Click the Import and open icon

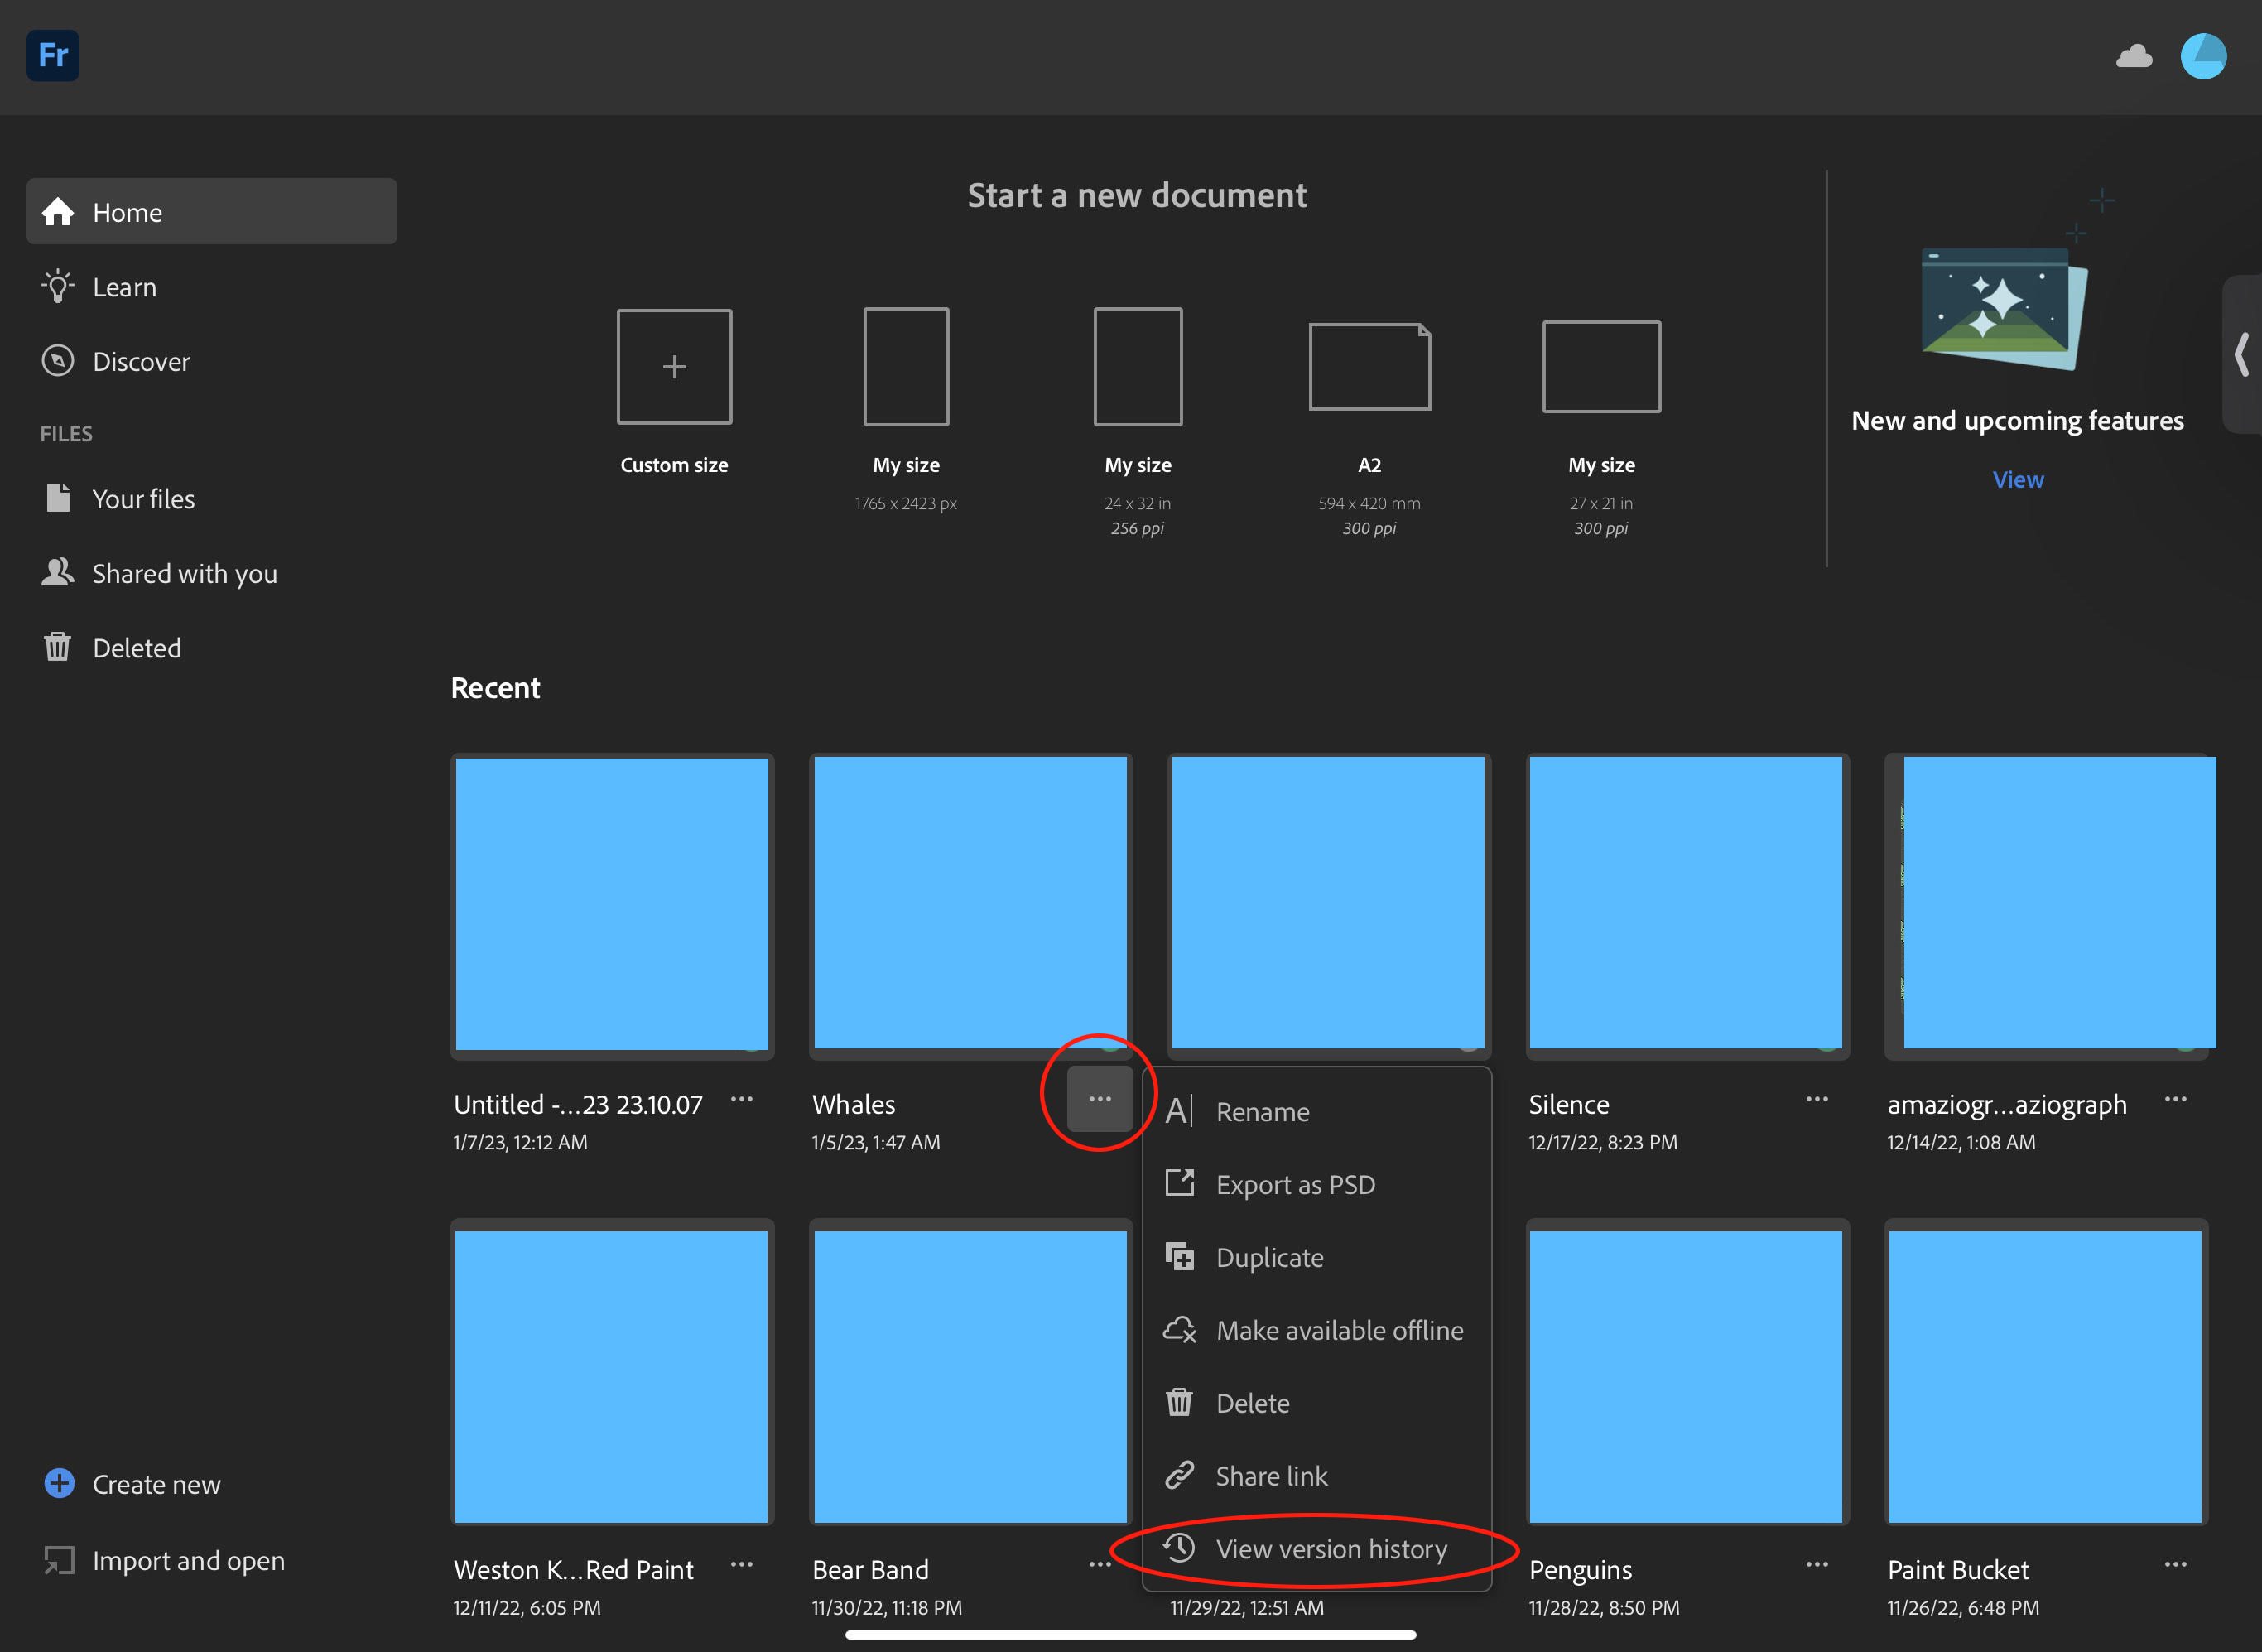click(x=59, y=1560)
